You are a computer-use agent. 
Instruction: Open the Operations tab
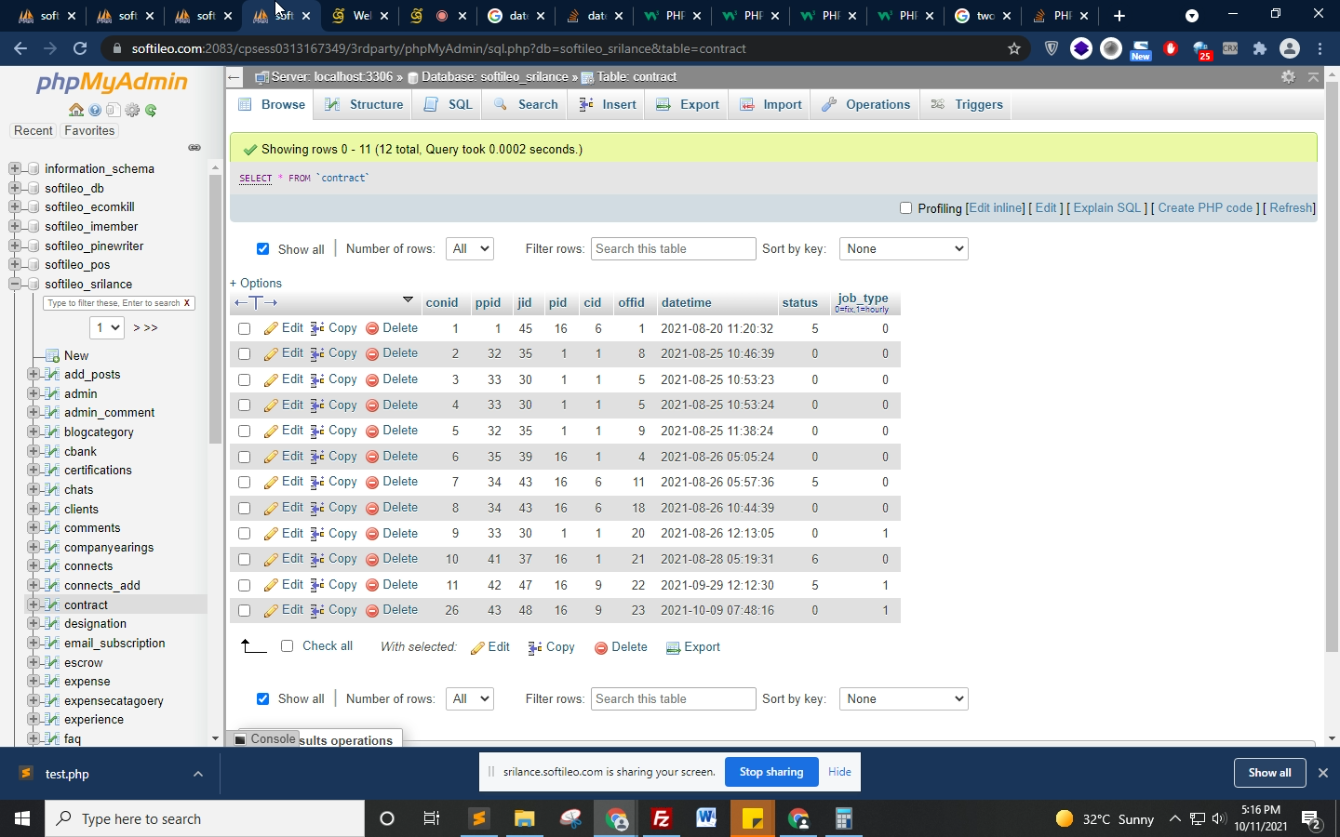866,104
